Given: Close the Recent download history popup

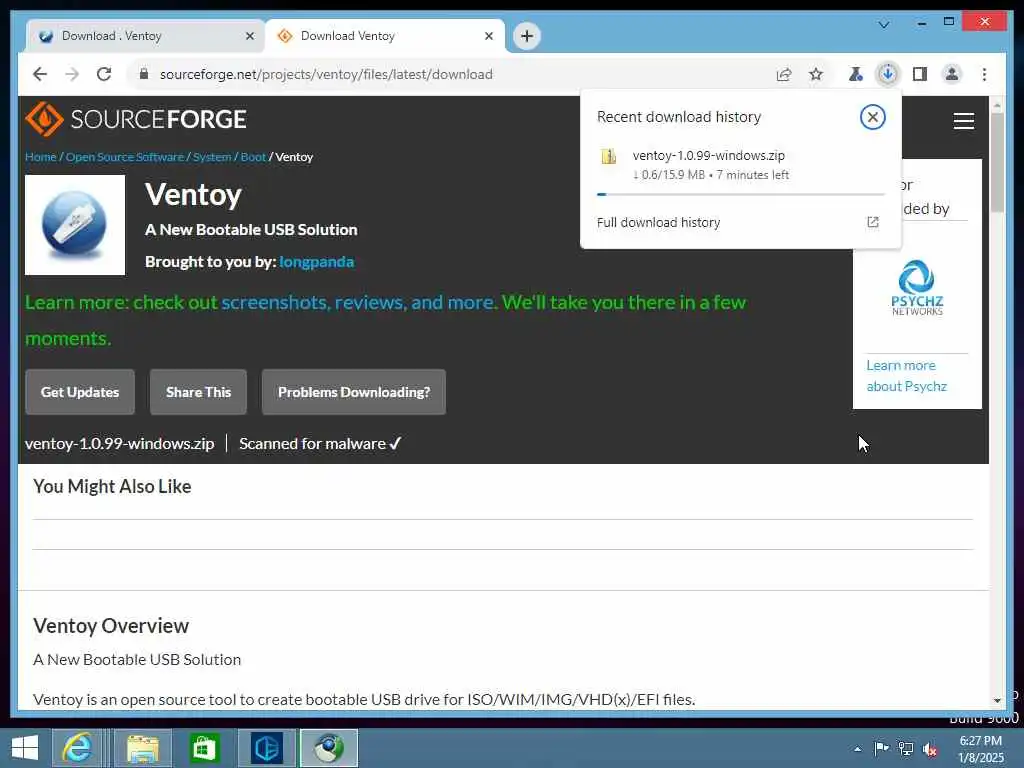Looking at the screenshot, I should point(872,117).
